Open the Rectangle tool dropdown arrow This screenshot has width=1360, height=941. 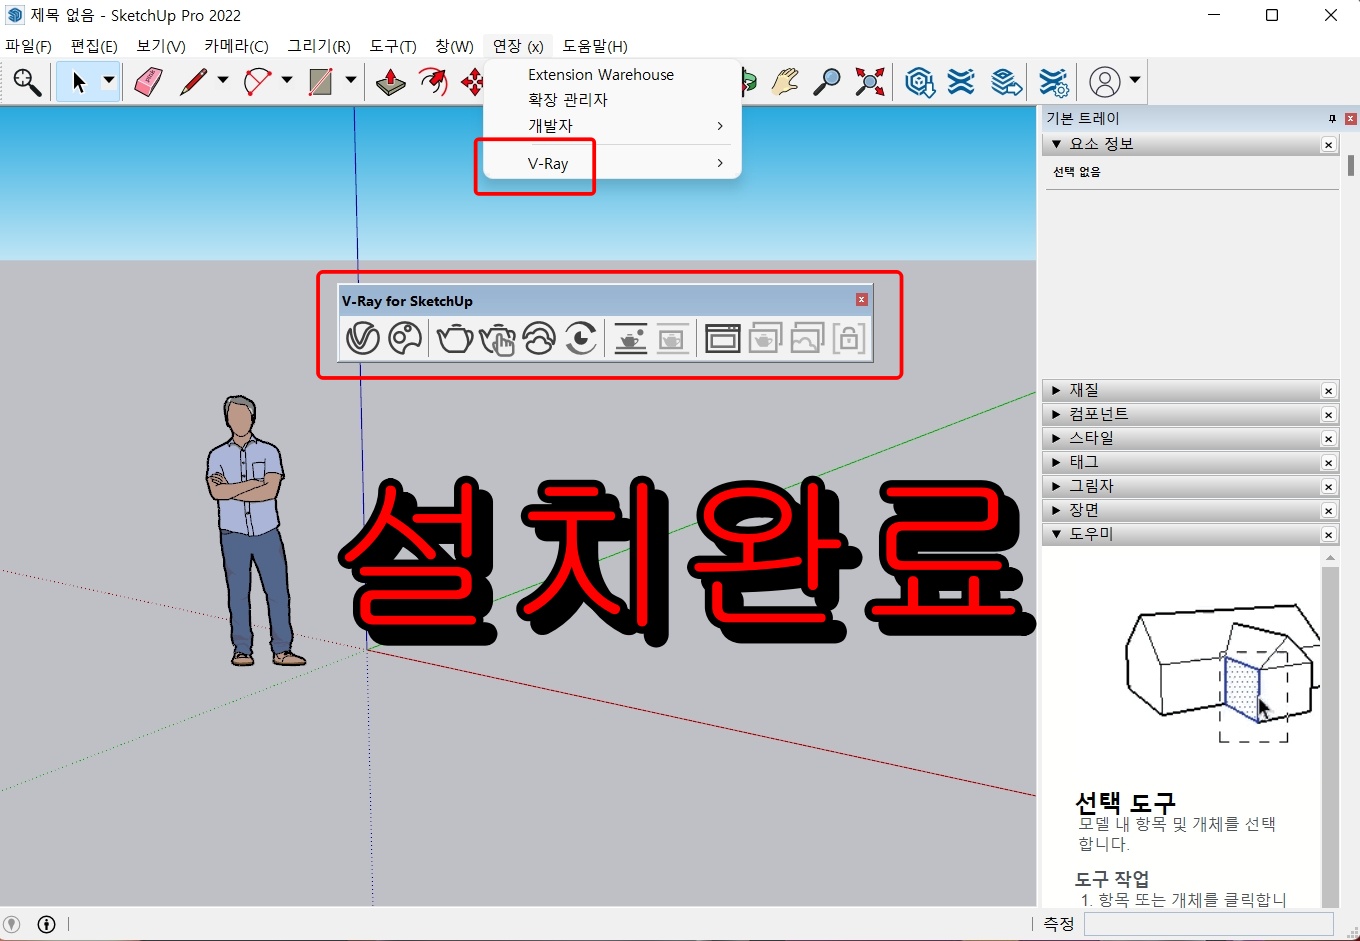[351, 82]
